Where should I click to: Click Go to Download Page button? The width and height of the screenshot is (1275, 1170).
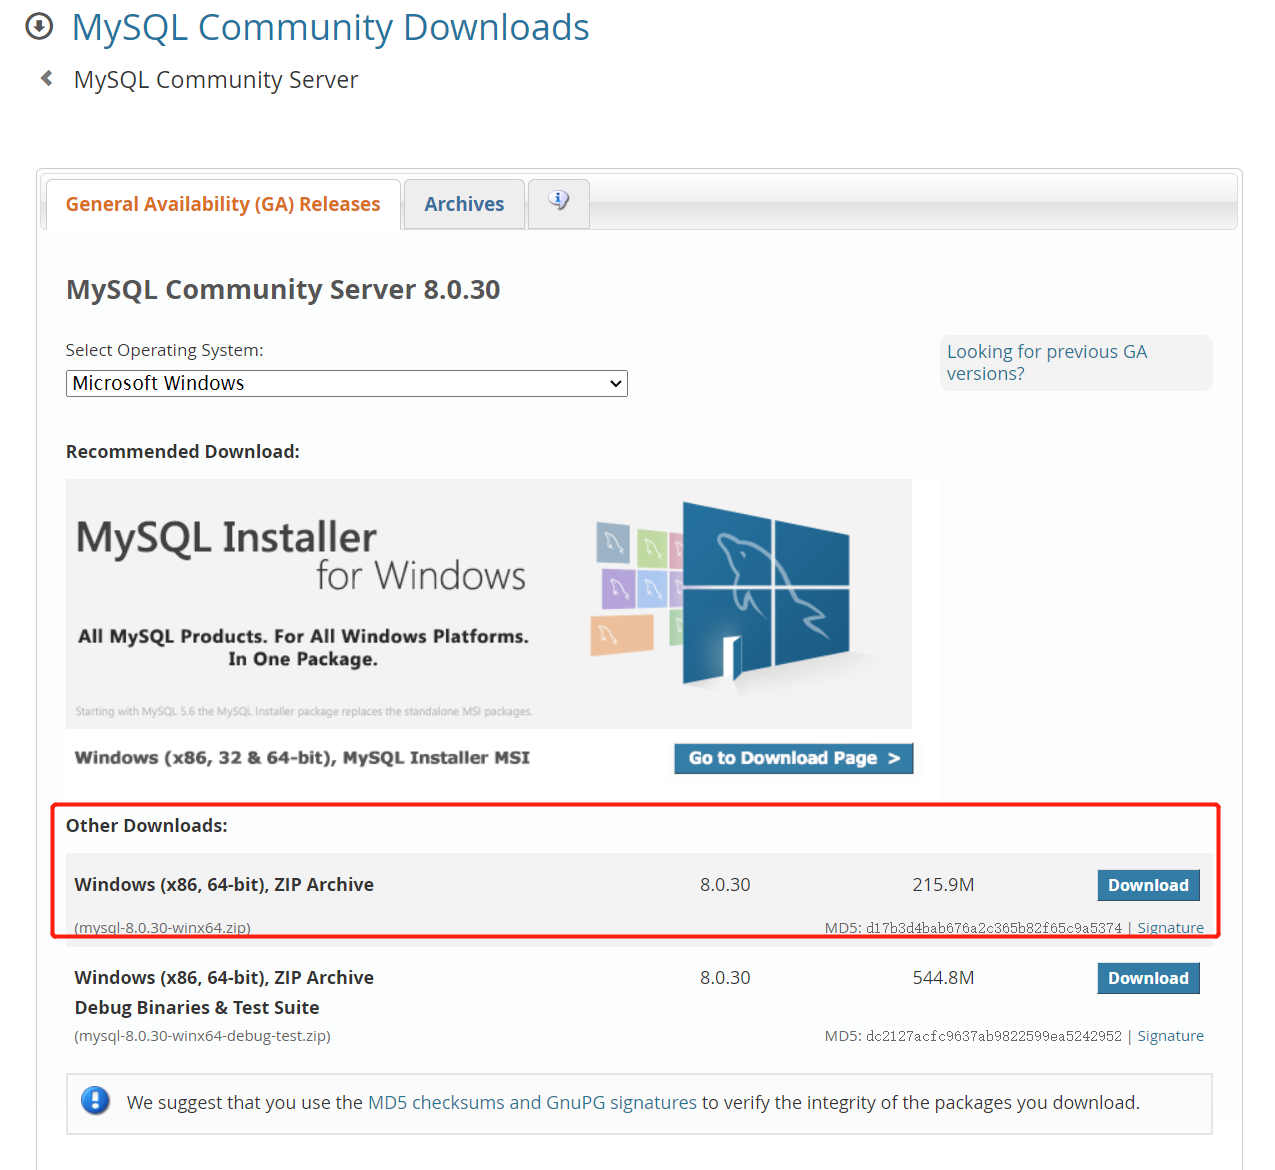click(x=793, y=758)
